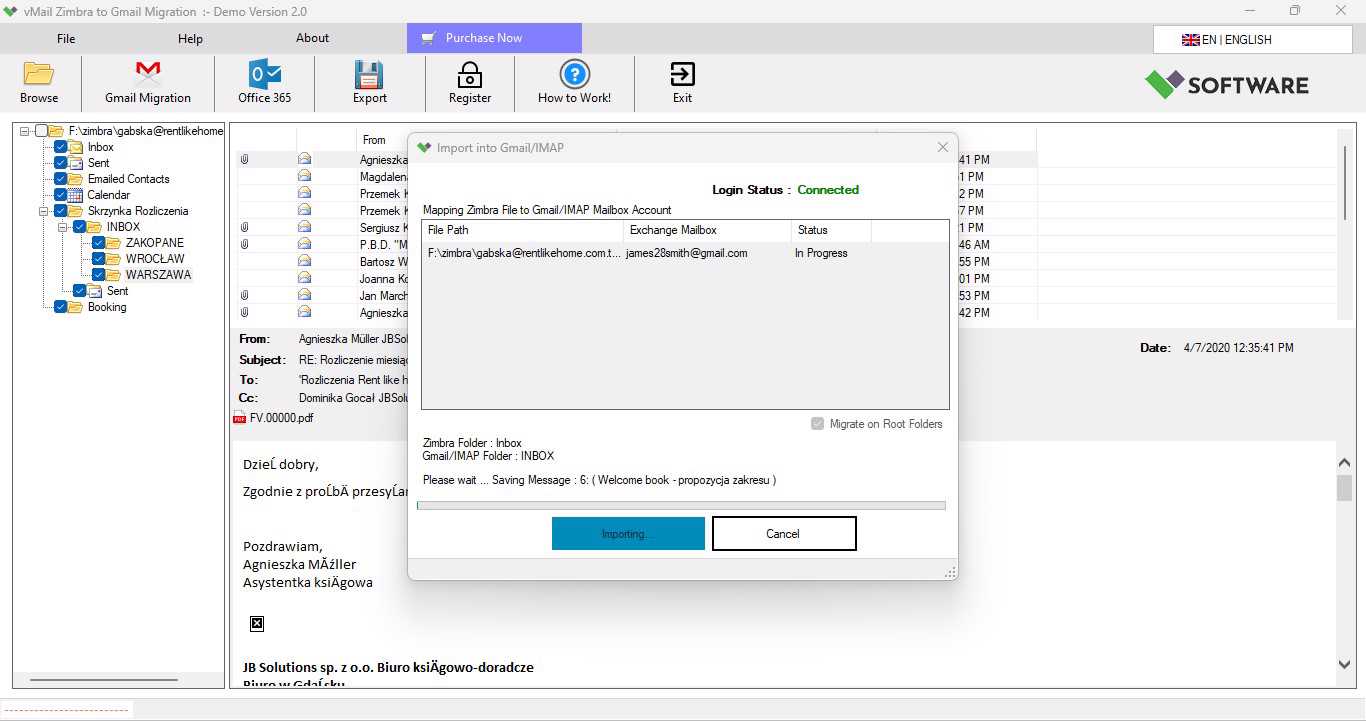Screen dimensions: 1366x721
Task: Click envelope icon on the Joanna row
Action: 304,278
